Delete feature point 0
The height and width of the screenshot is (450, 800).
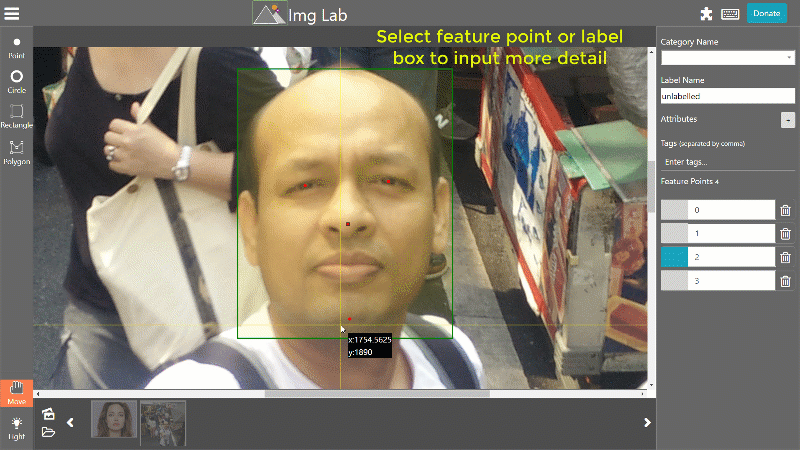pyautogui.click(x=785, y=210)
